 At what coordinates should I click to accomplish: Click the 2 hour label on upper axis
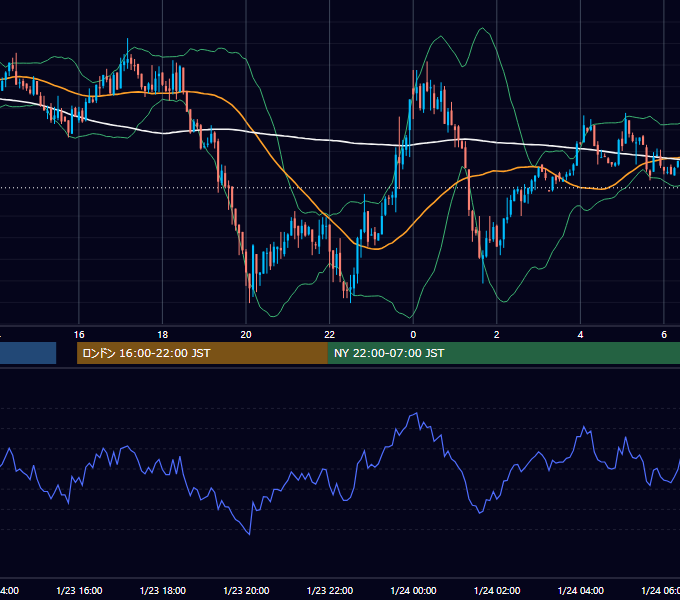click(497, 335)
